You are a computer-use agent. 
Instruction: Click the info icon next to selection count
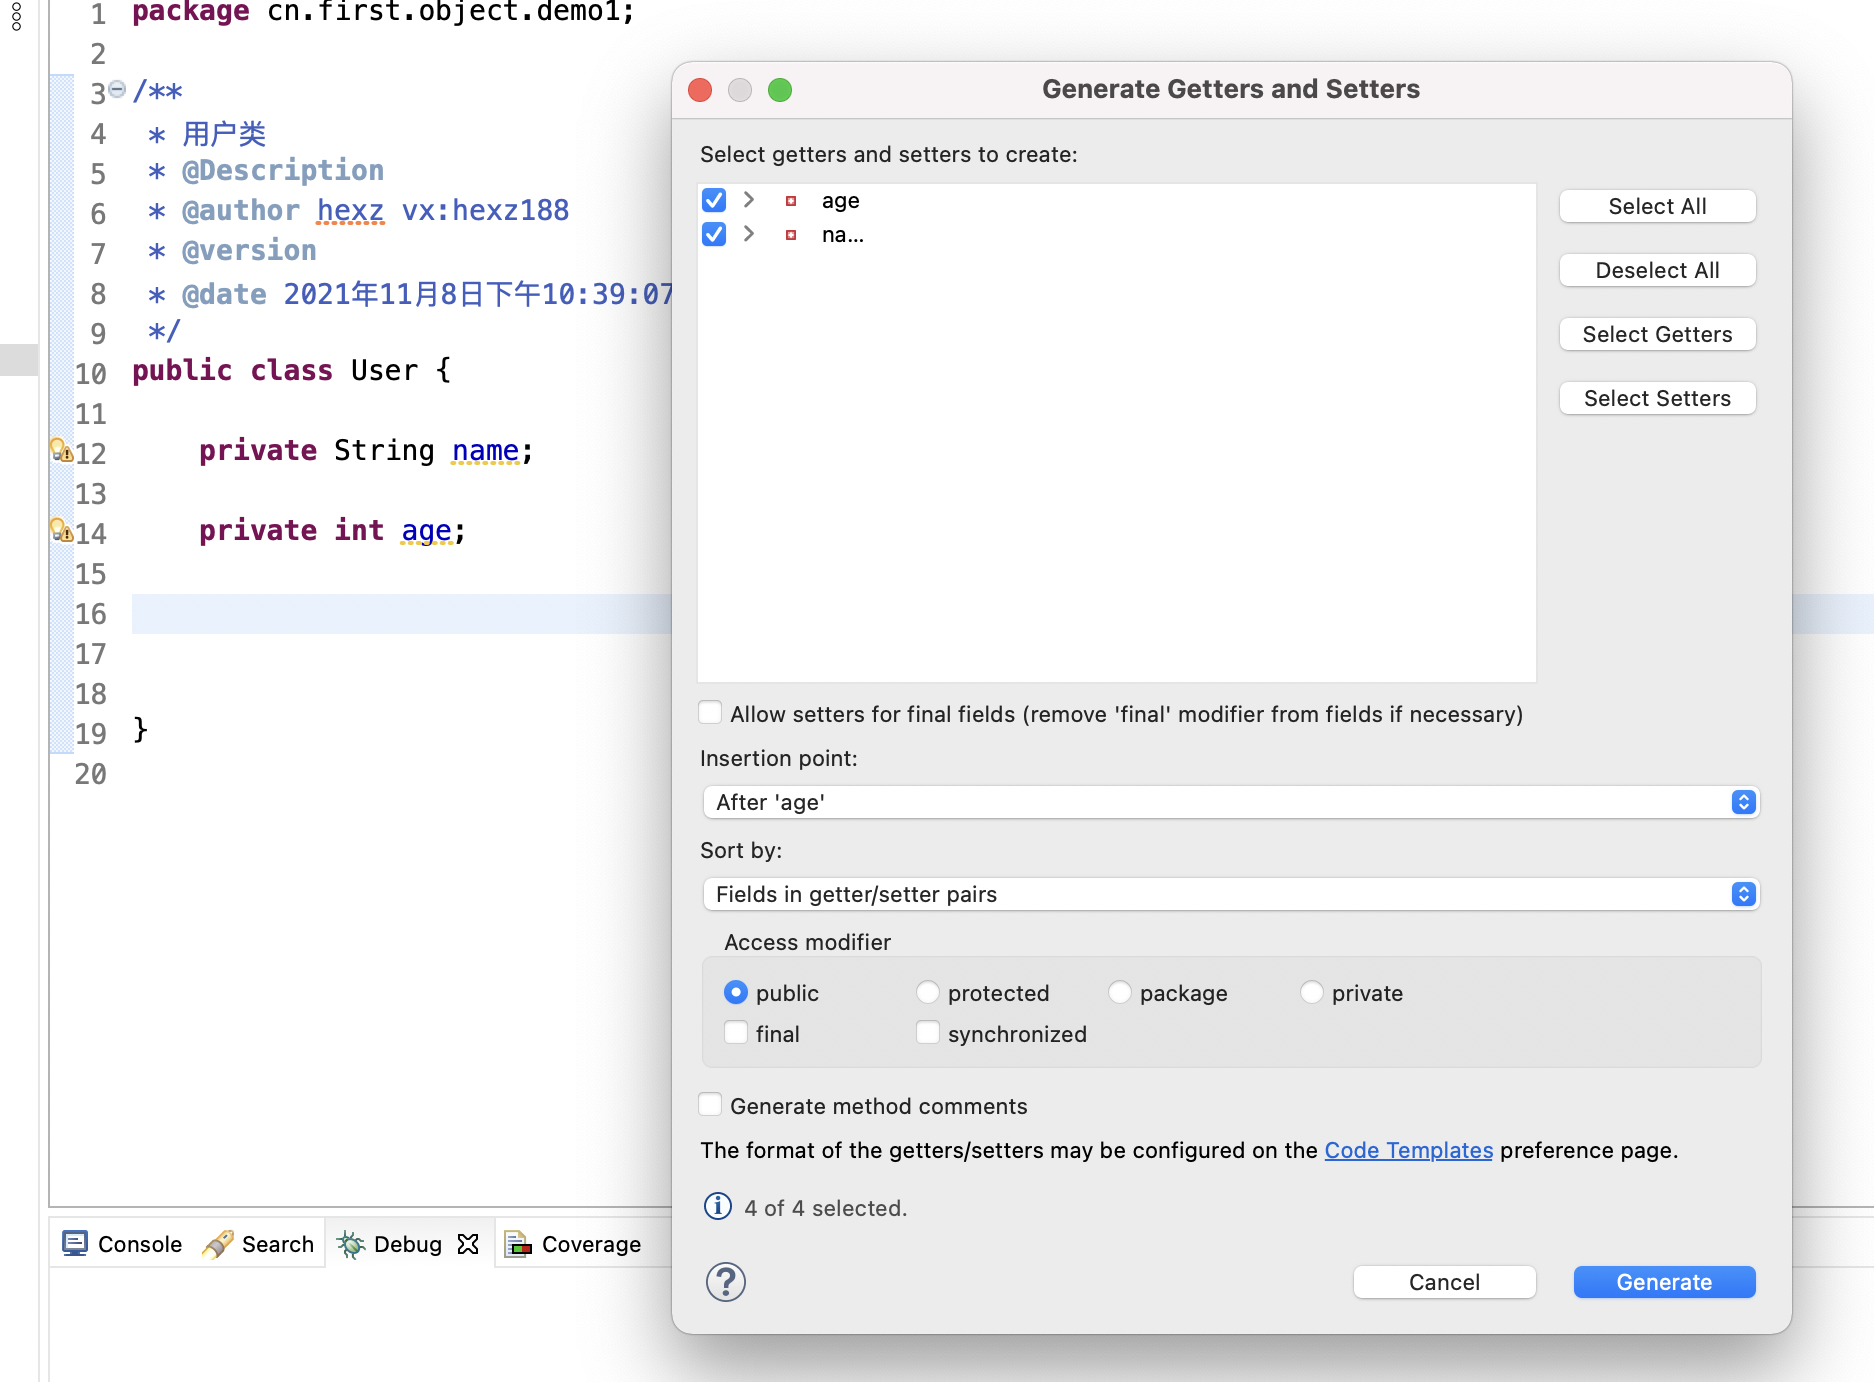(717, 1207)
